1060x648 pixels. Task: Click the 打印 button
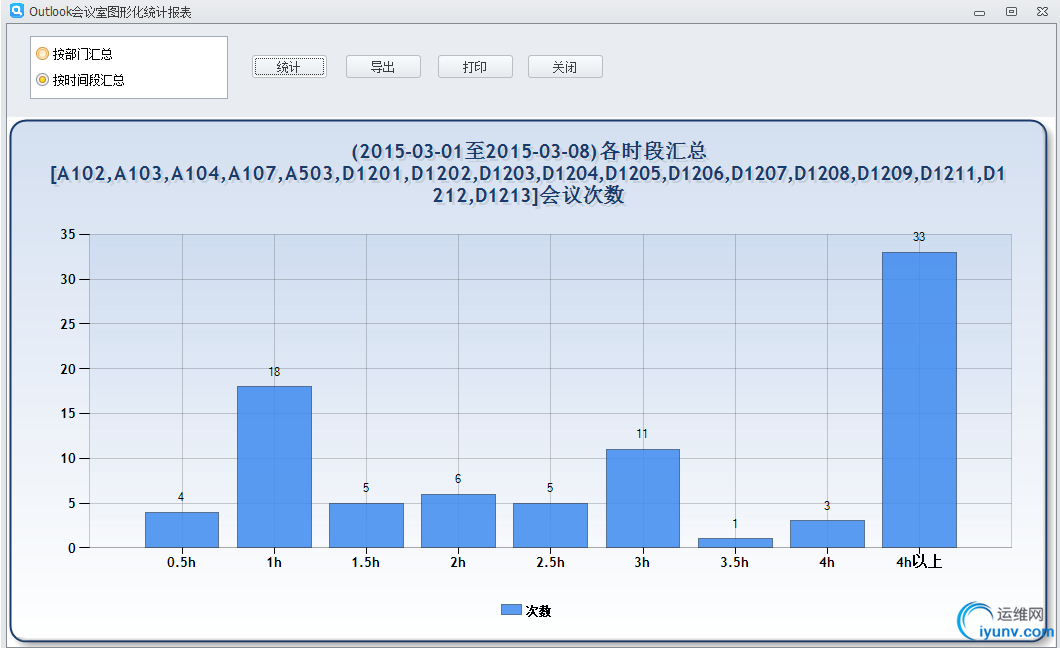[x=475, y=67]
